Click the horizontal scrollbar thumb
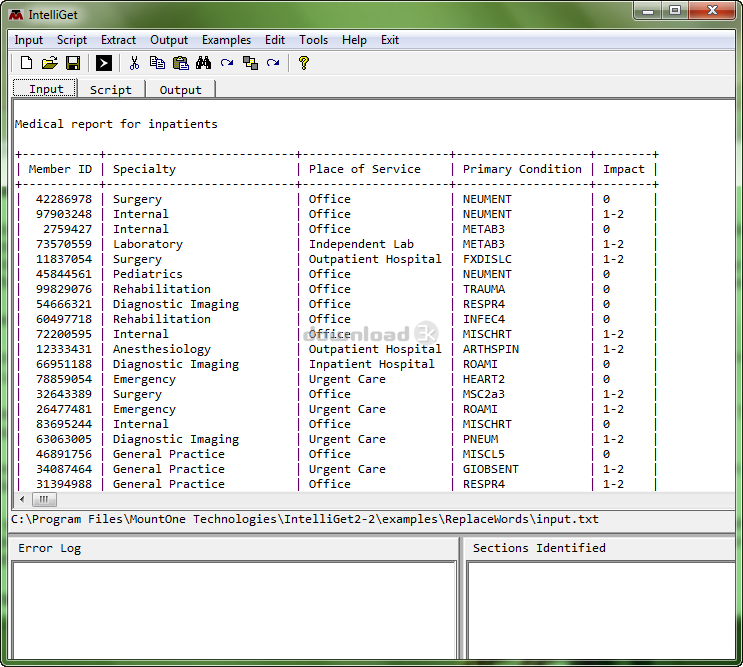This screenshot has height=667, width=743. tap(44, 499)
